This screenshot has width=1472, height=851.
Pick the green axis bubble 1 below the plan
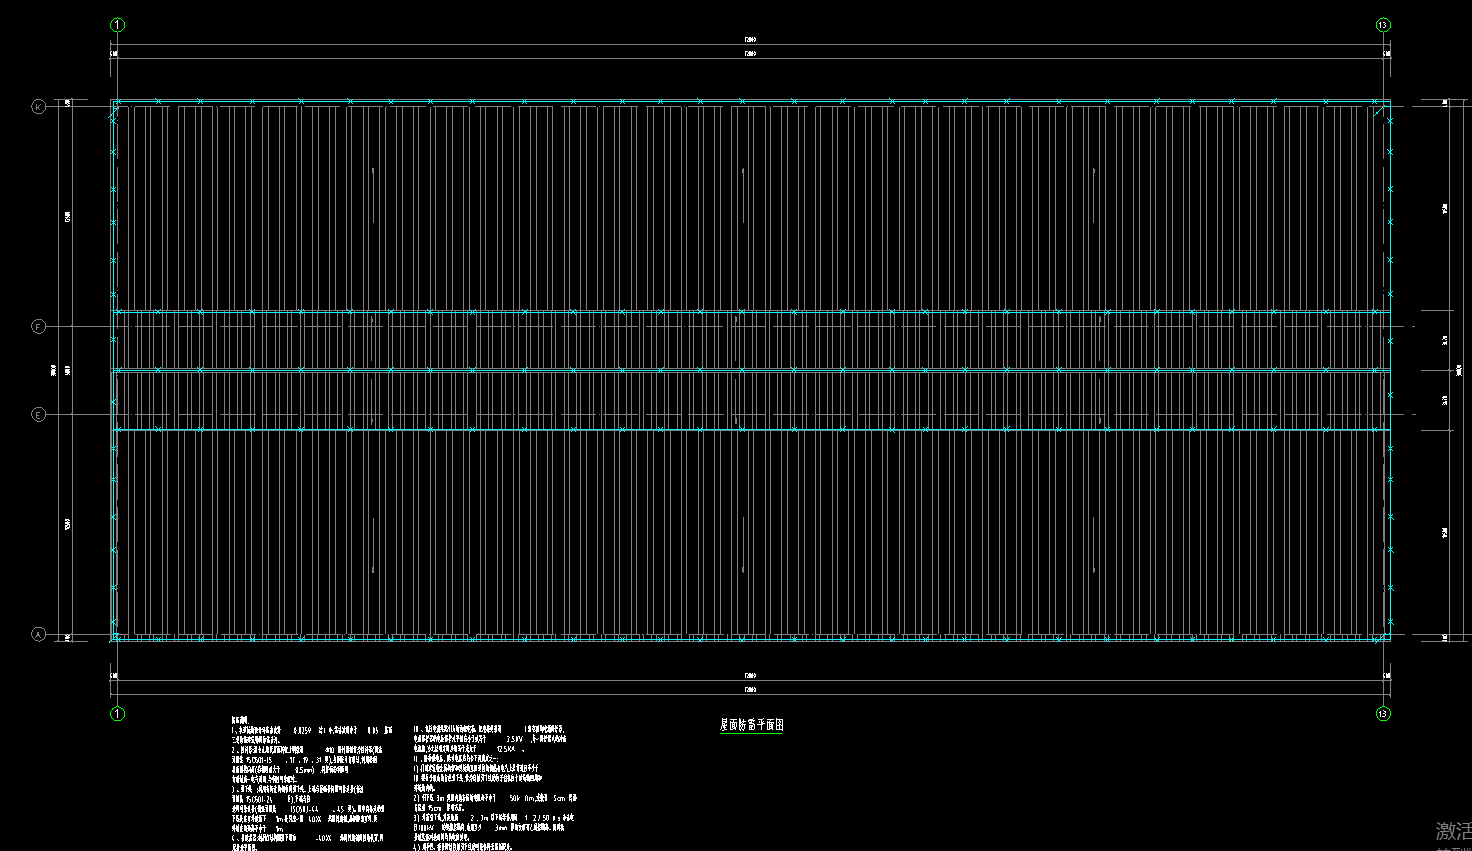click(117, 714)
